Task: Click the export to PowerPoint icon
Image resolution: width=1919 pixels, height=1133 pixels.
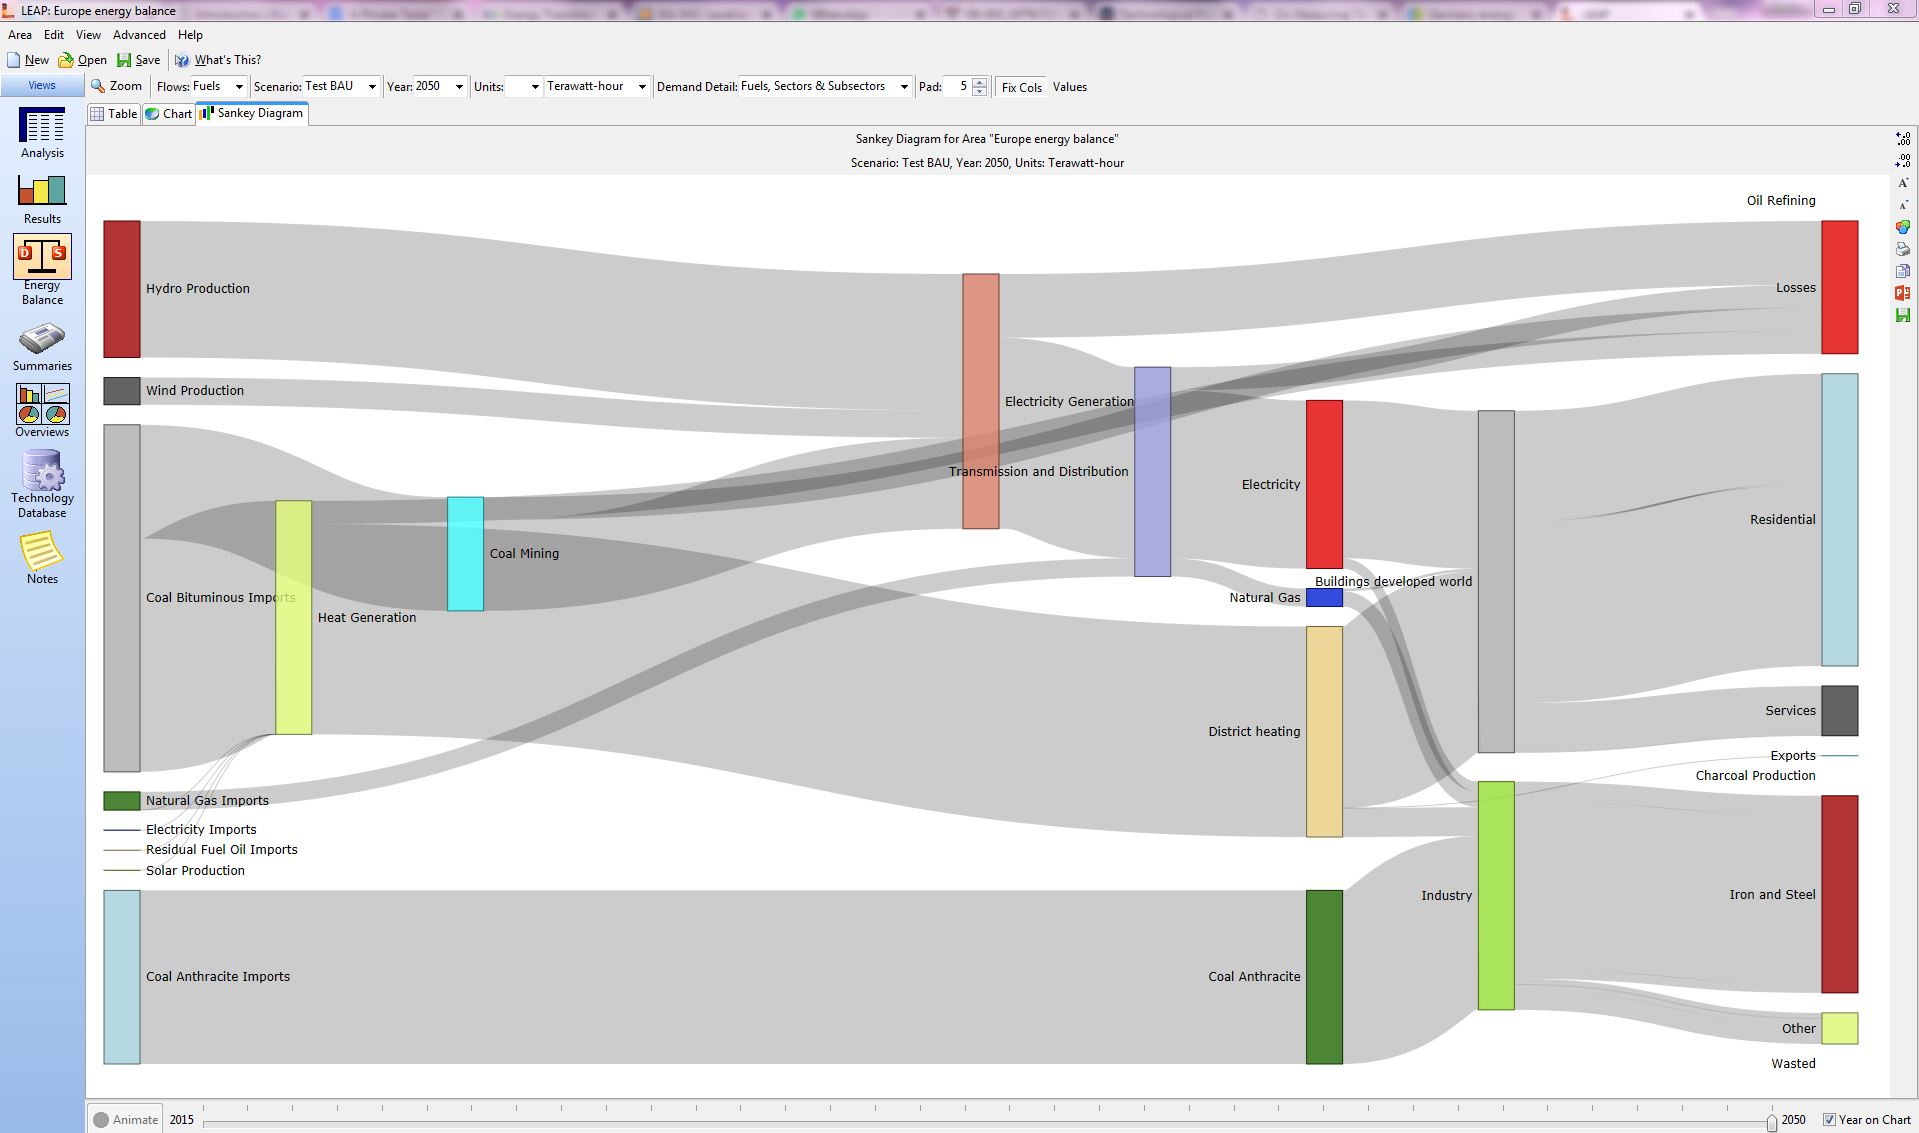Action: coord(1902,293)
